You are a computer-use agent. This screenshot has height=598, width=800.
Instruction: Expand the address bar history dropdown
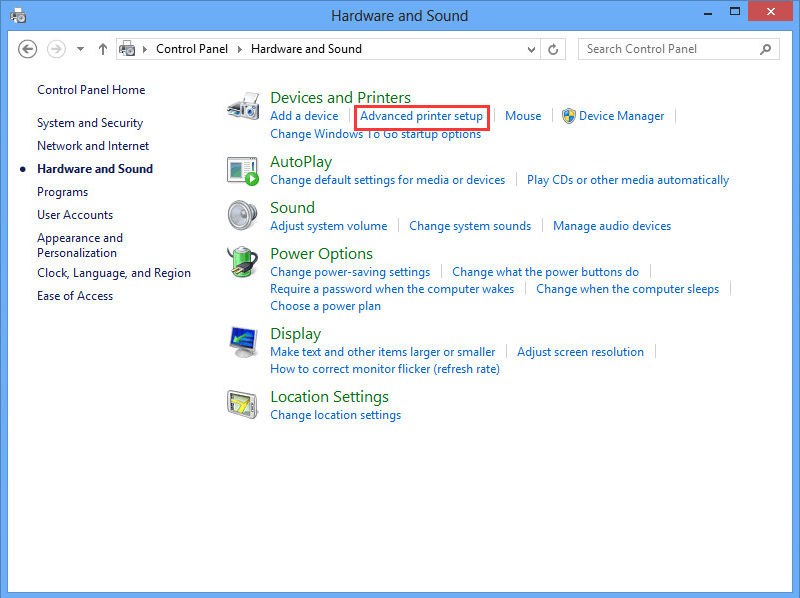point(531,49)
